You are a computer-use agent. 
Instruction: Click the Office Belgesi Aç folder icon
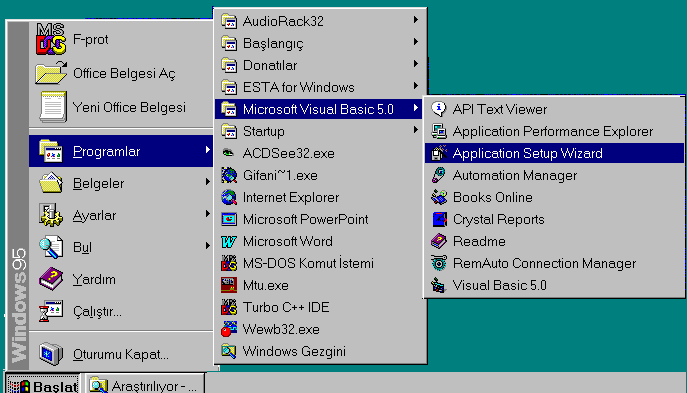point(51,73)
